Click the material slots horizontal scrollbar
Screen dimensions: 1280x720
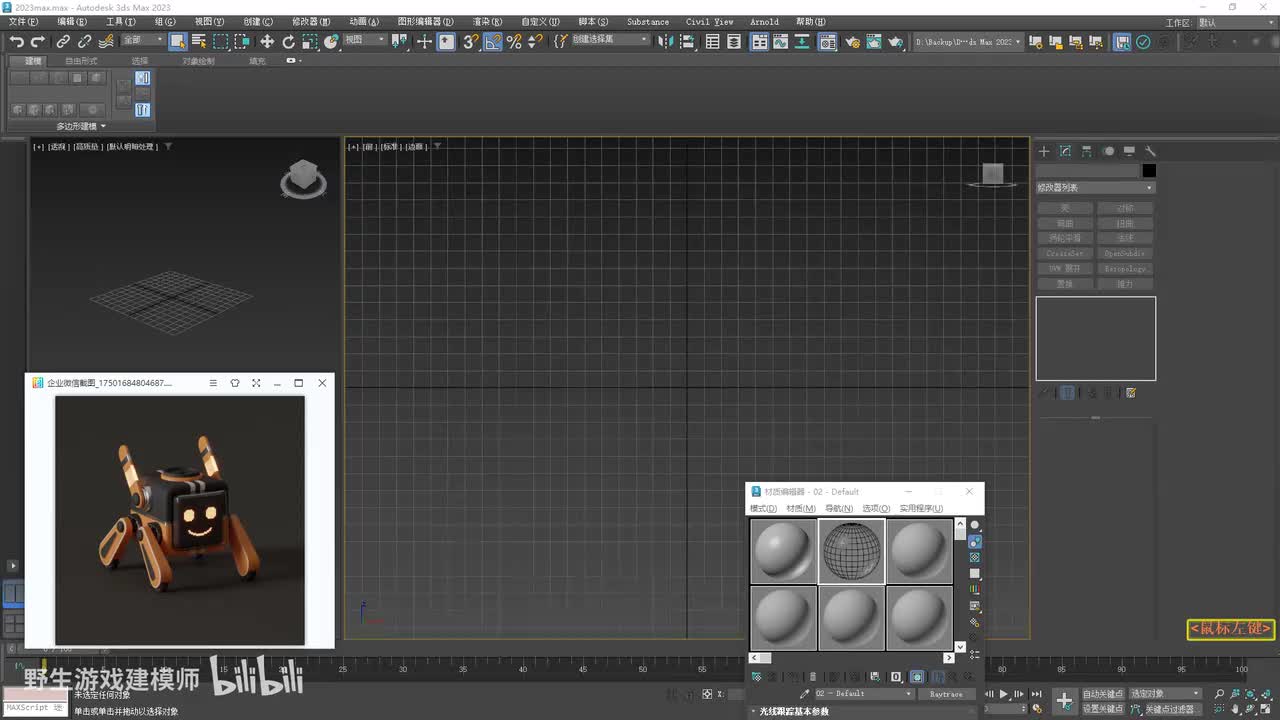click(851, 658)
